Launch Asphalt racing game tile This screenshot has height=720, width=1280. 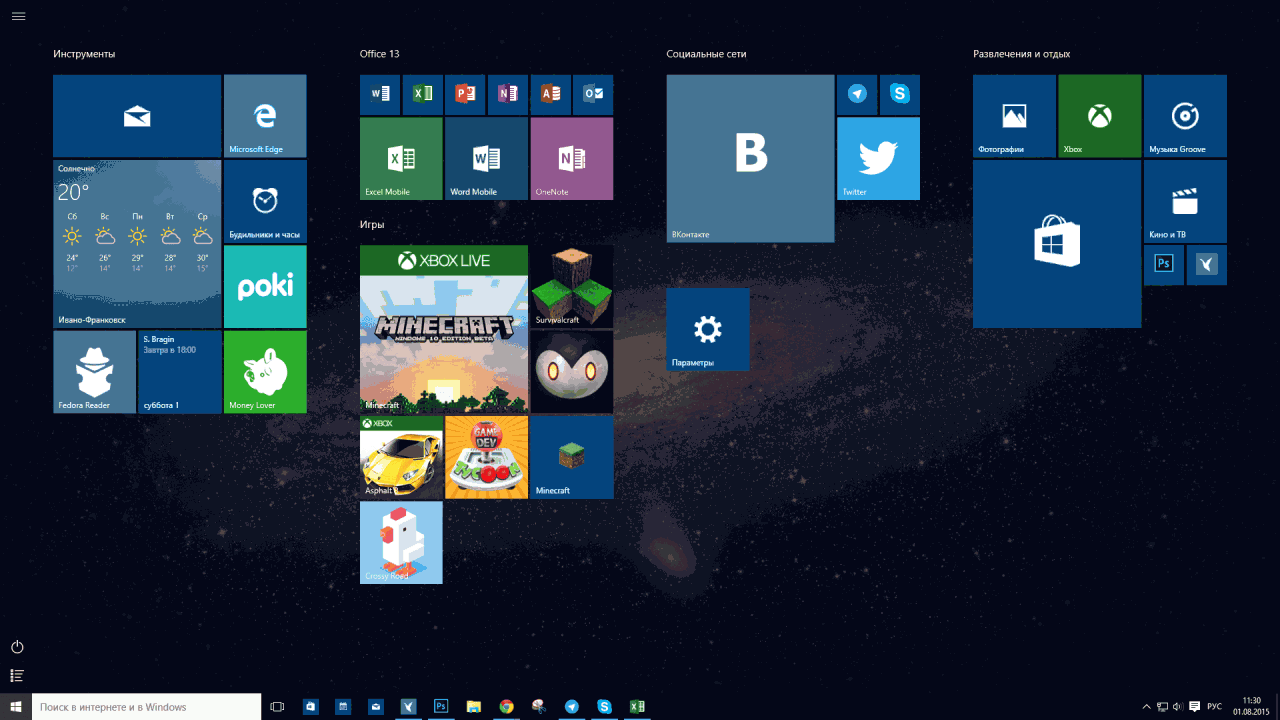tap(401, 457)
